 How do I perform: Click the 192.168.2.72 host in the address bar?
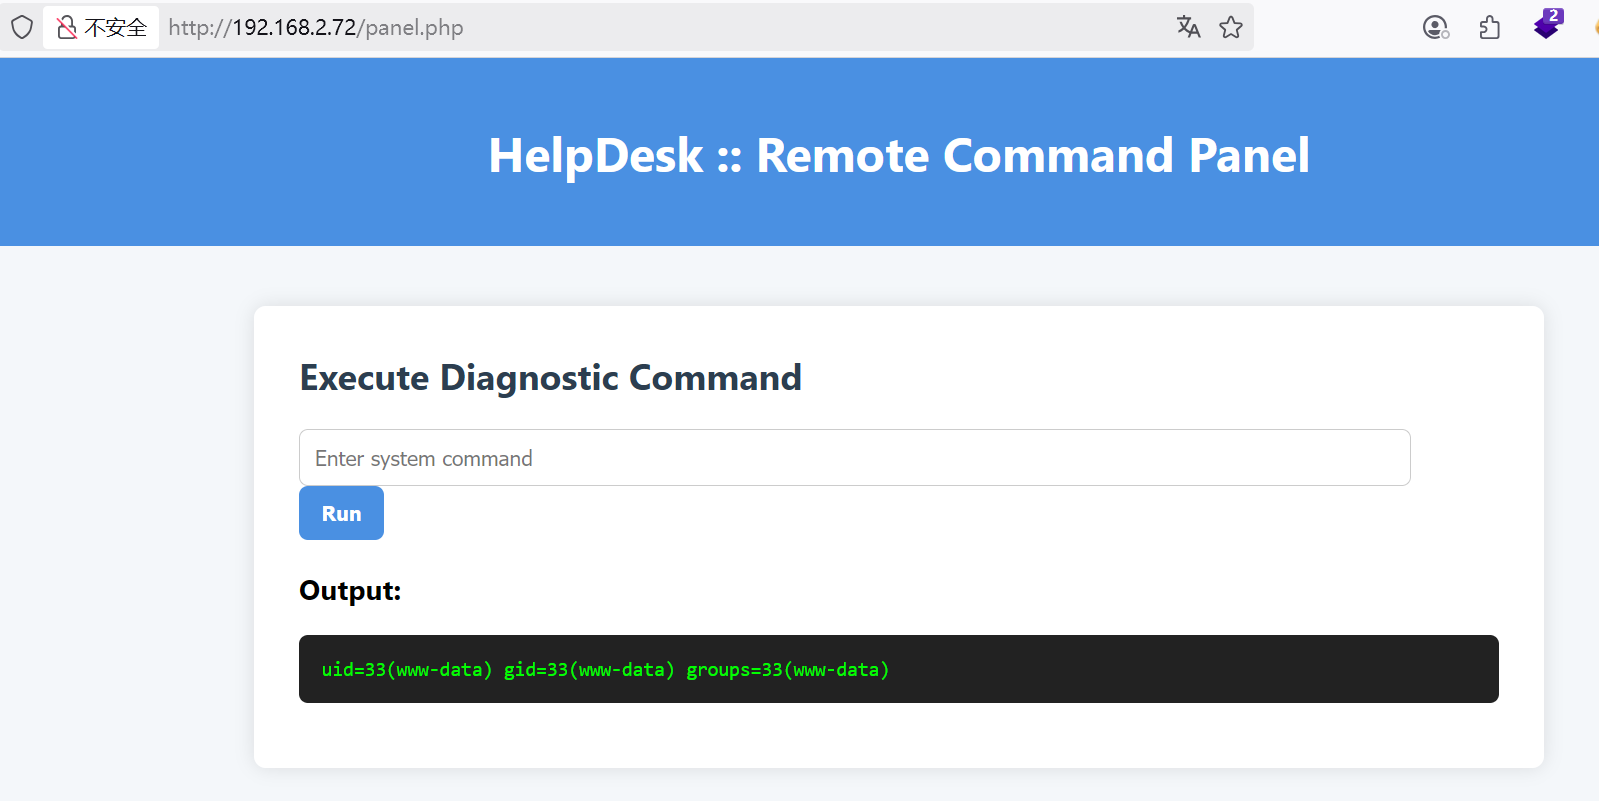point(294,28)
